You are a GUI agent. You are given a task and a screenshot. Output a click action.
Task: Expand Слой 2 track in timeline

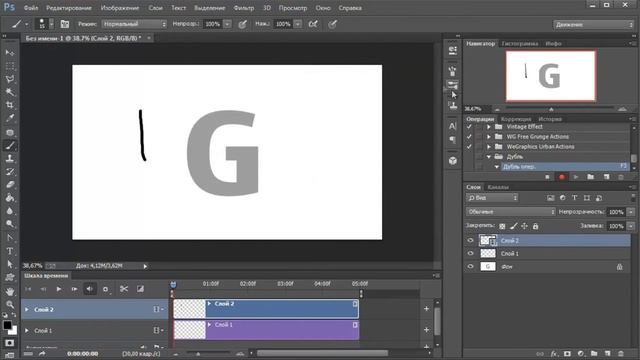pos(27,310)
